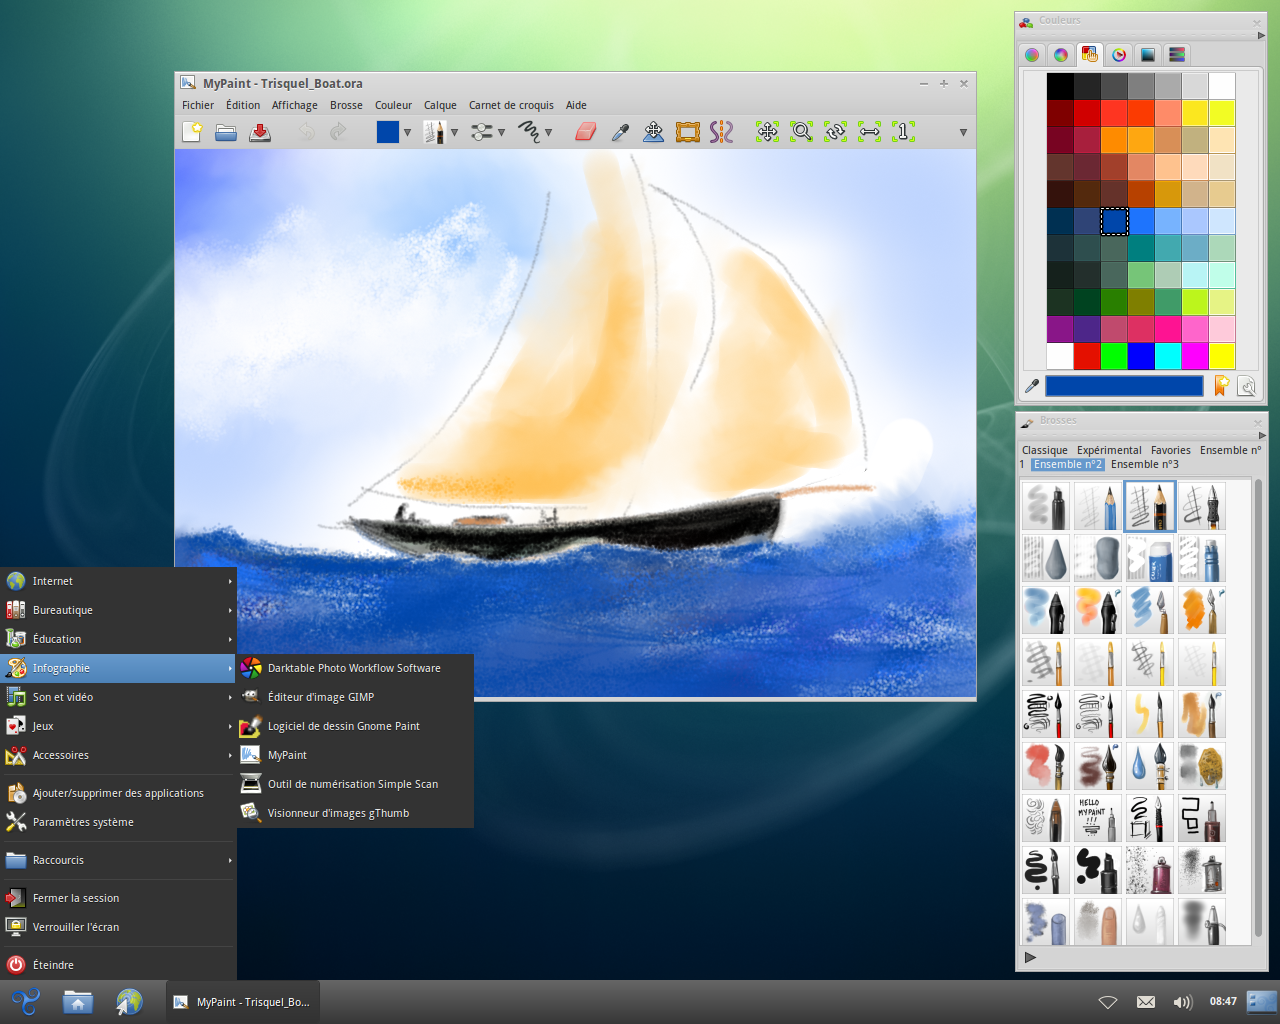The image size is (1280, 1024).
Task: Select the freehand line mode squiggle icon
Action: coord(530,132)
